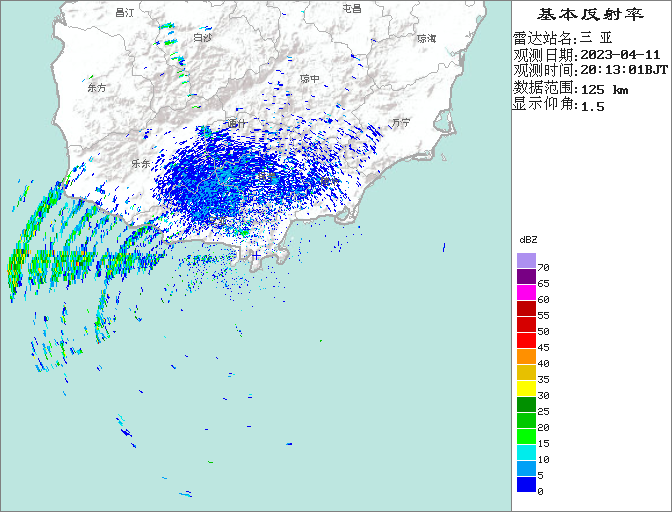672x512 pixels.
Task: Click the 45 label in the legend
Action: coord(543,348)
